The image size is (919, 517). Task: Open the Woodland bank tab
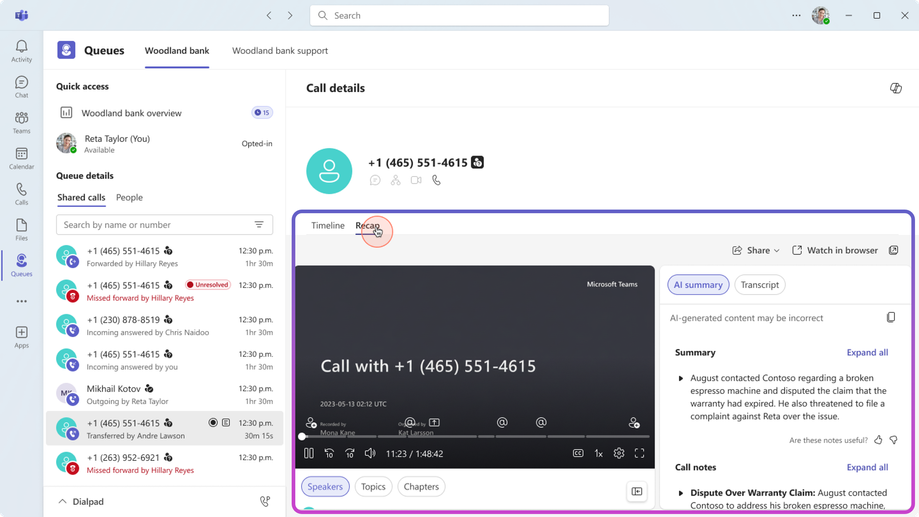[177, 50]
